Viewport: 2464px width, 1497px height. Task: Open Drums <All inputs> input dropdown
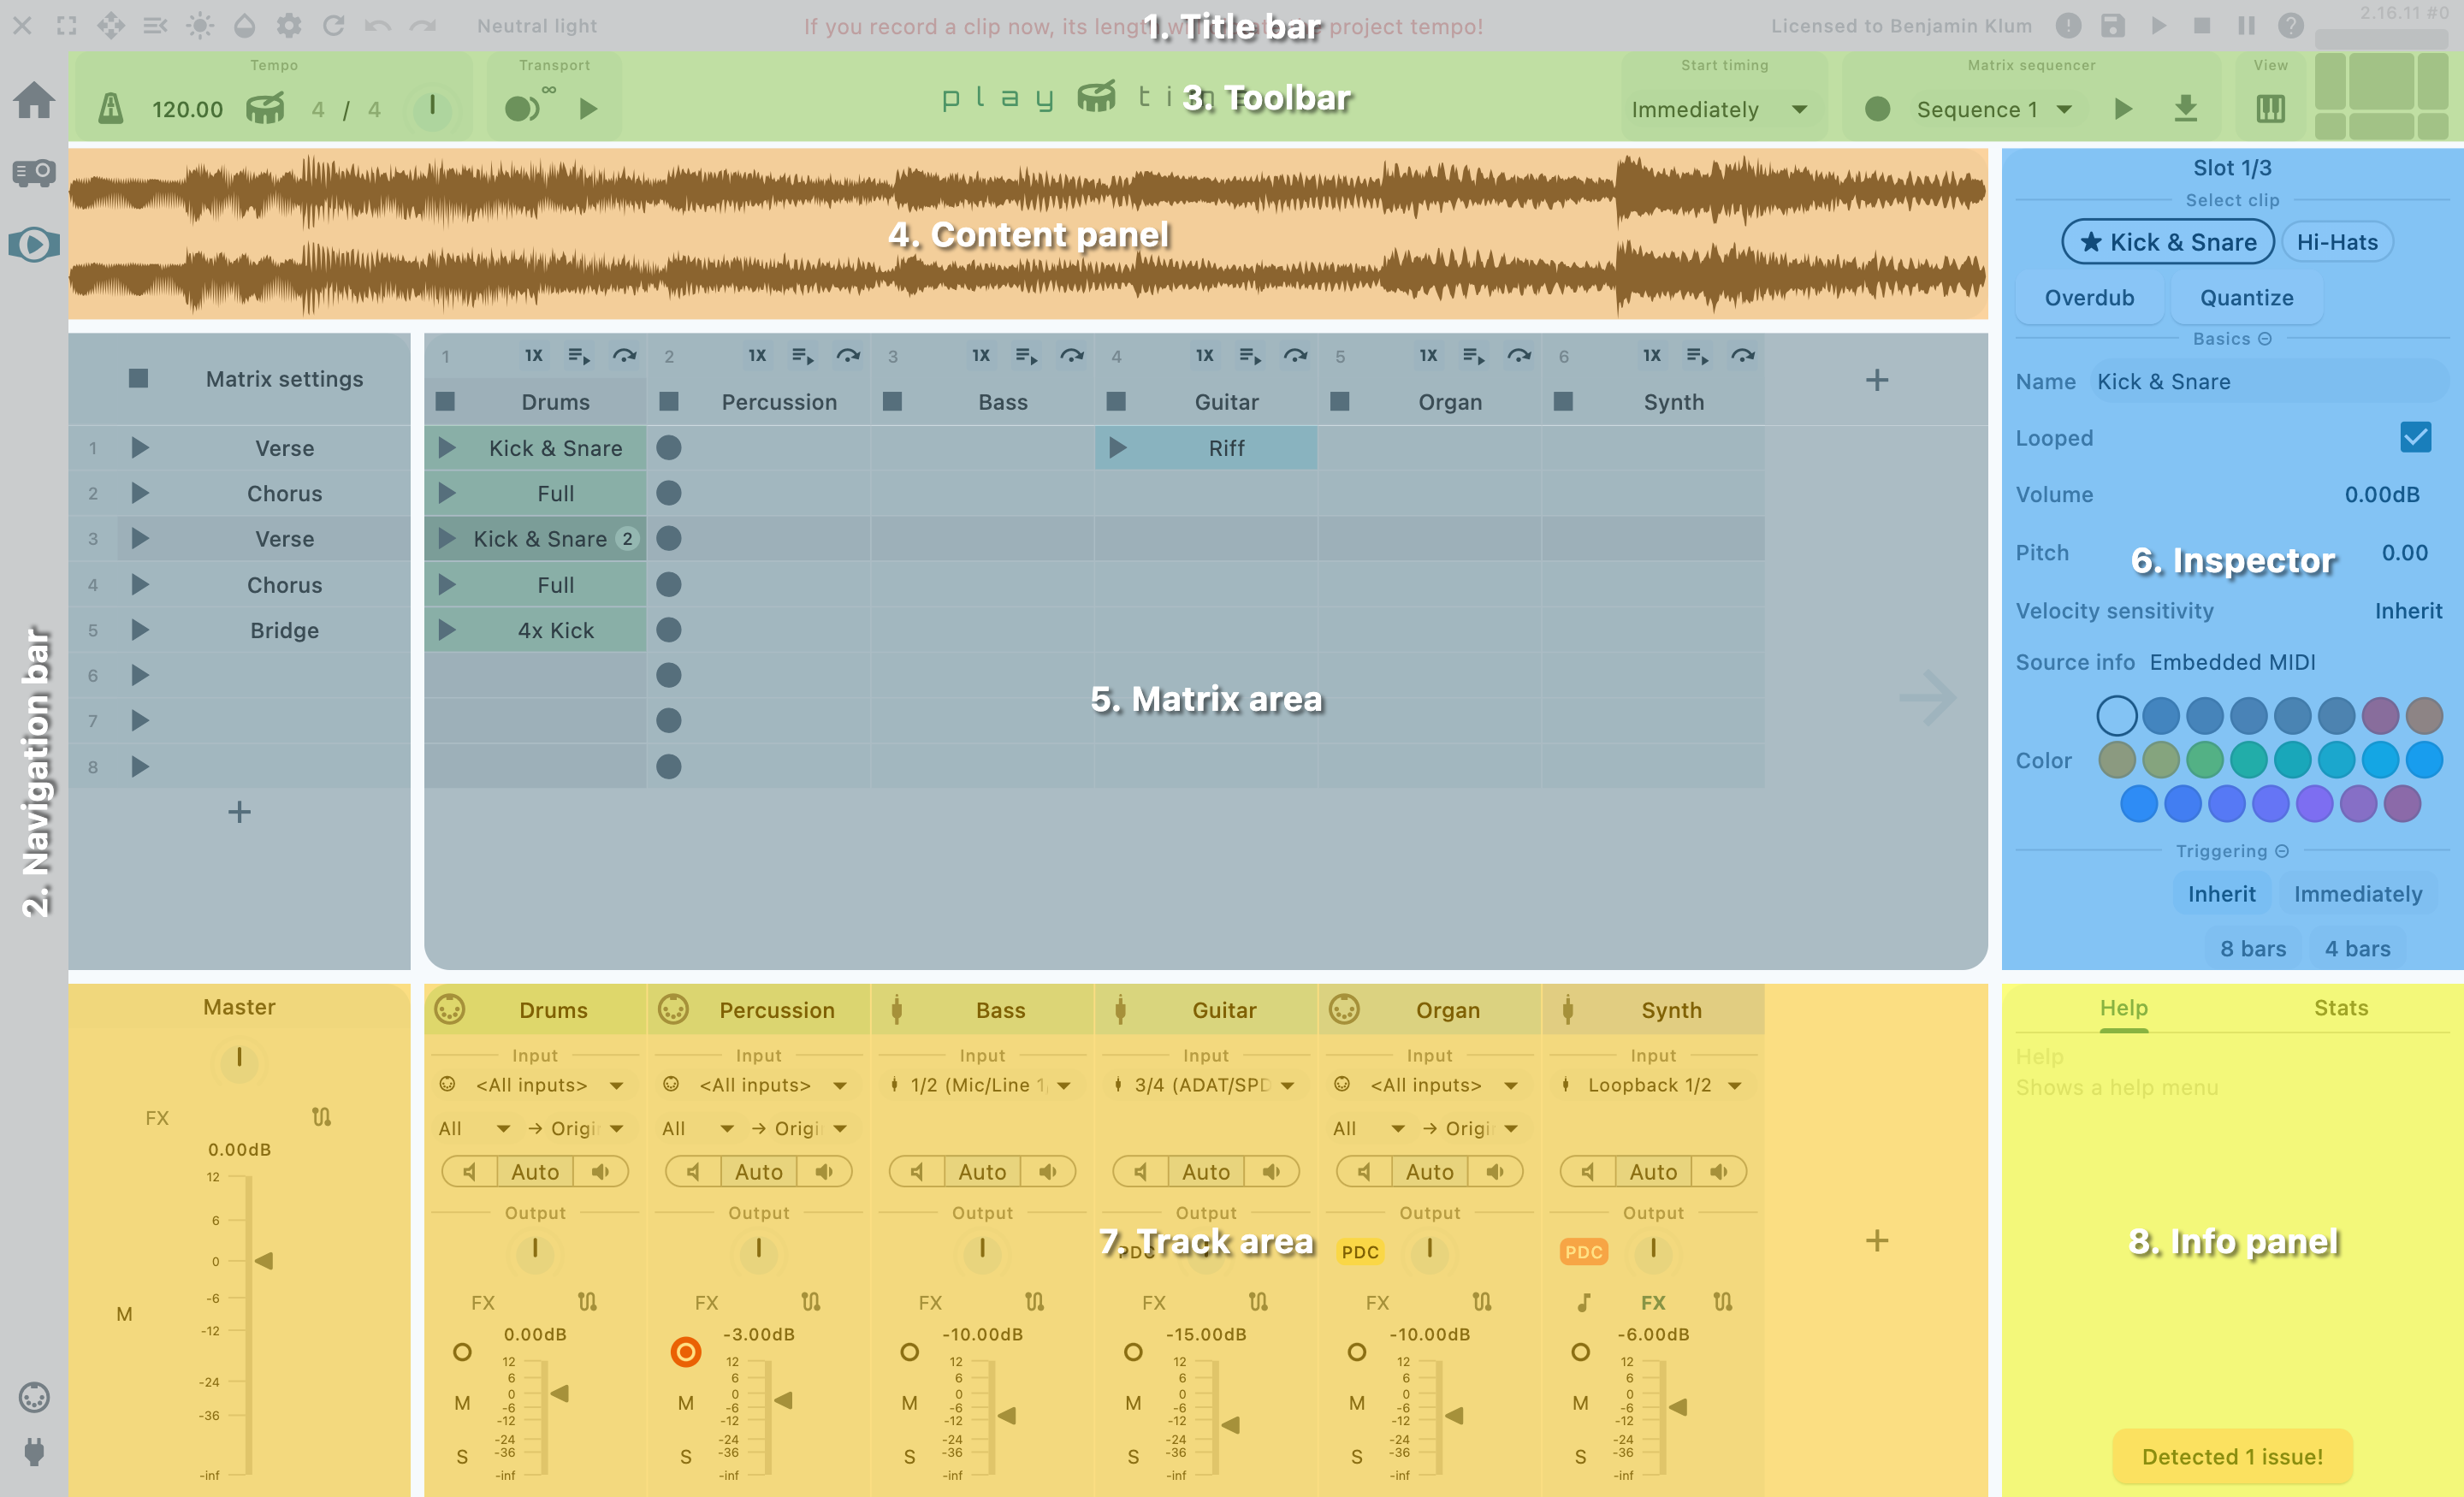point(533,1085)
